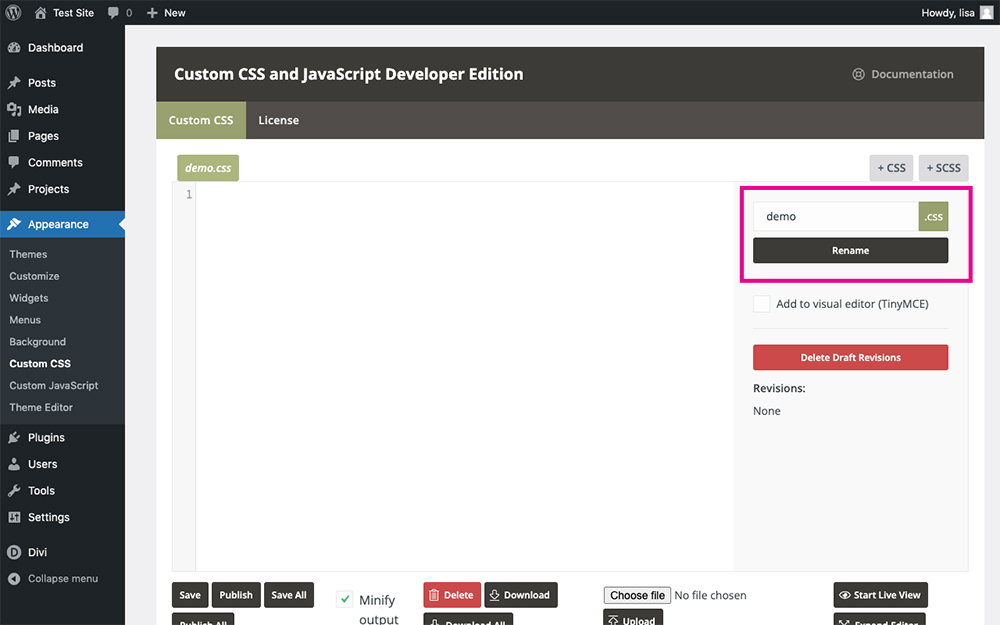Open the Divi menu

pos(62,552)
